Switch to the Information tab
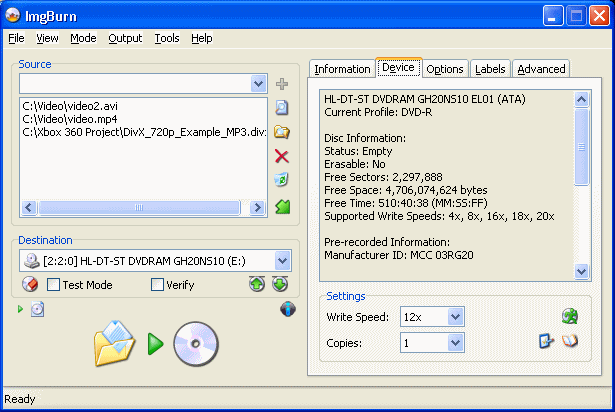615x412 pixels. (x=342, y=69)
